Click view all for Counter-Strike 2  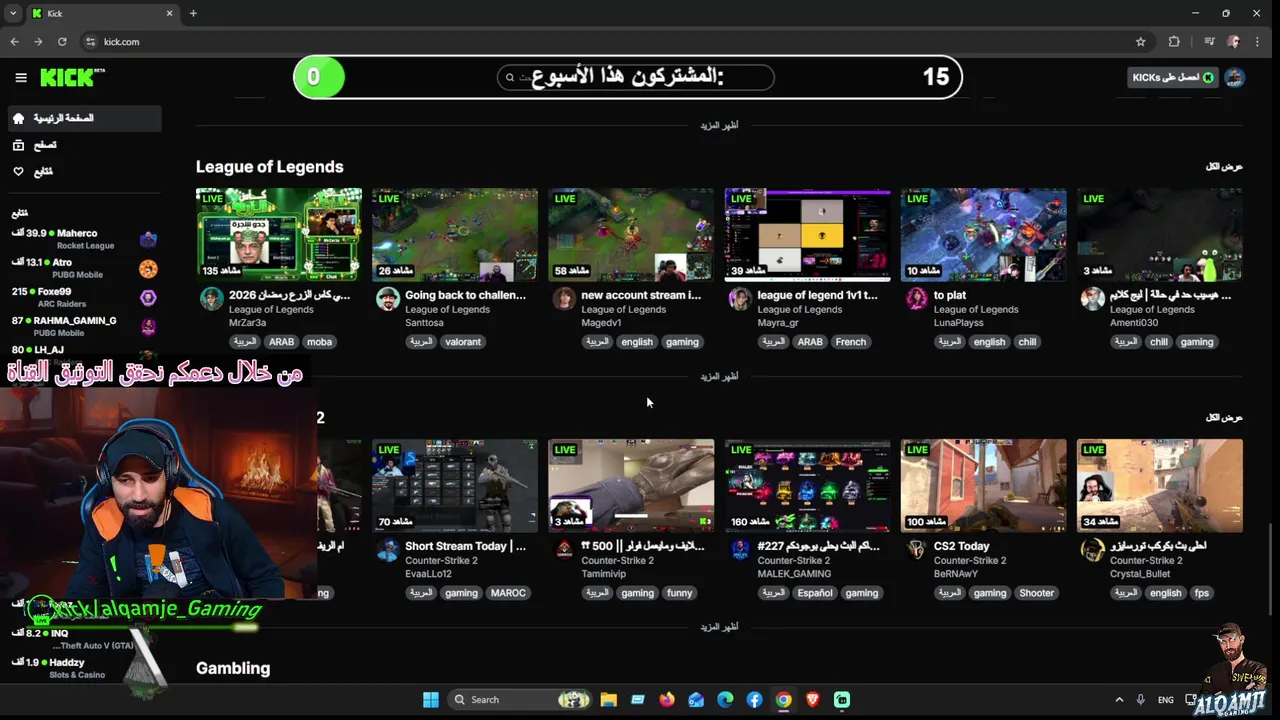point(1224,417)
